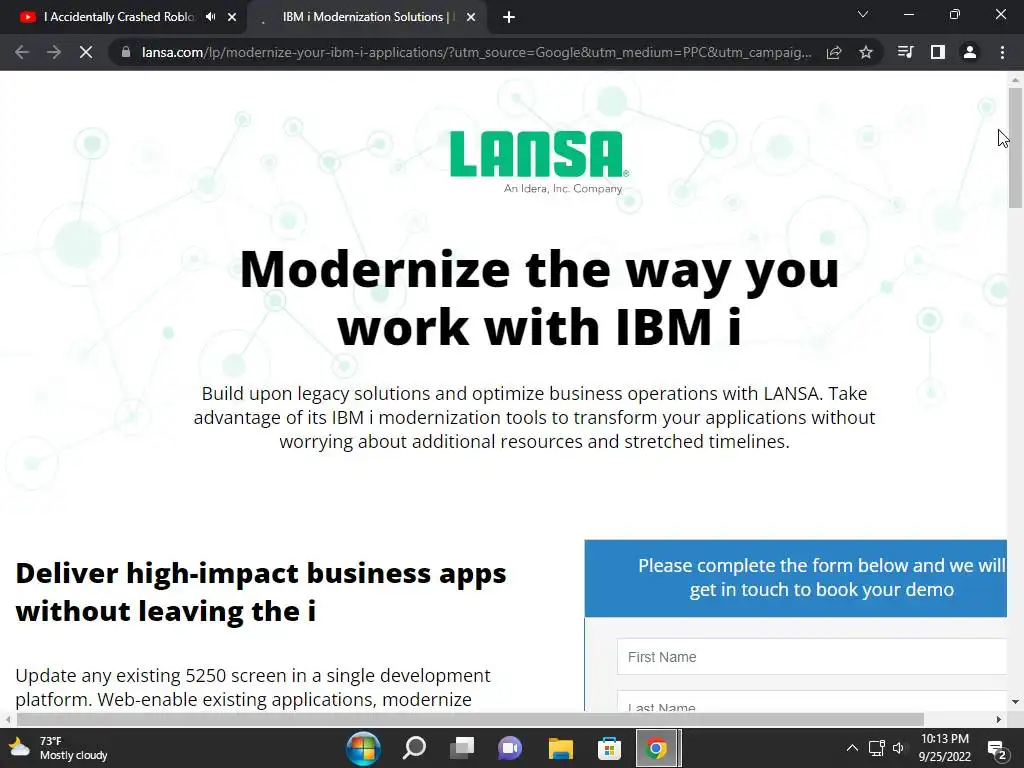Screen dimensions: 1024x768
Task: Click the scroll down arrow
Action: tap(1015, 702)
